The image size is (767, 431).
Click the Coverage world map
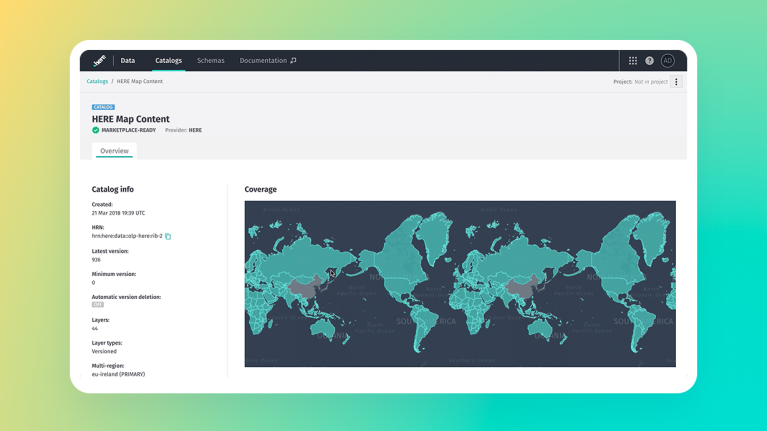click(x=460, y=284)
